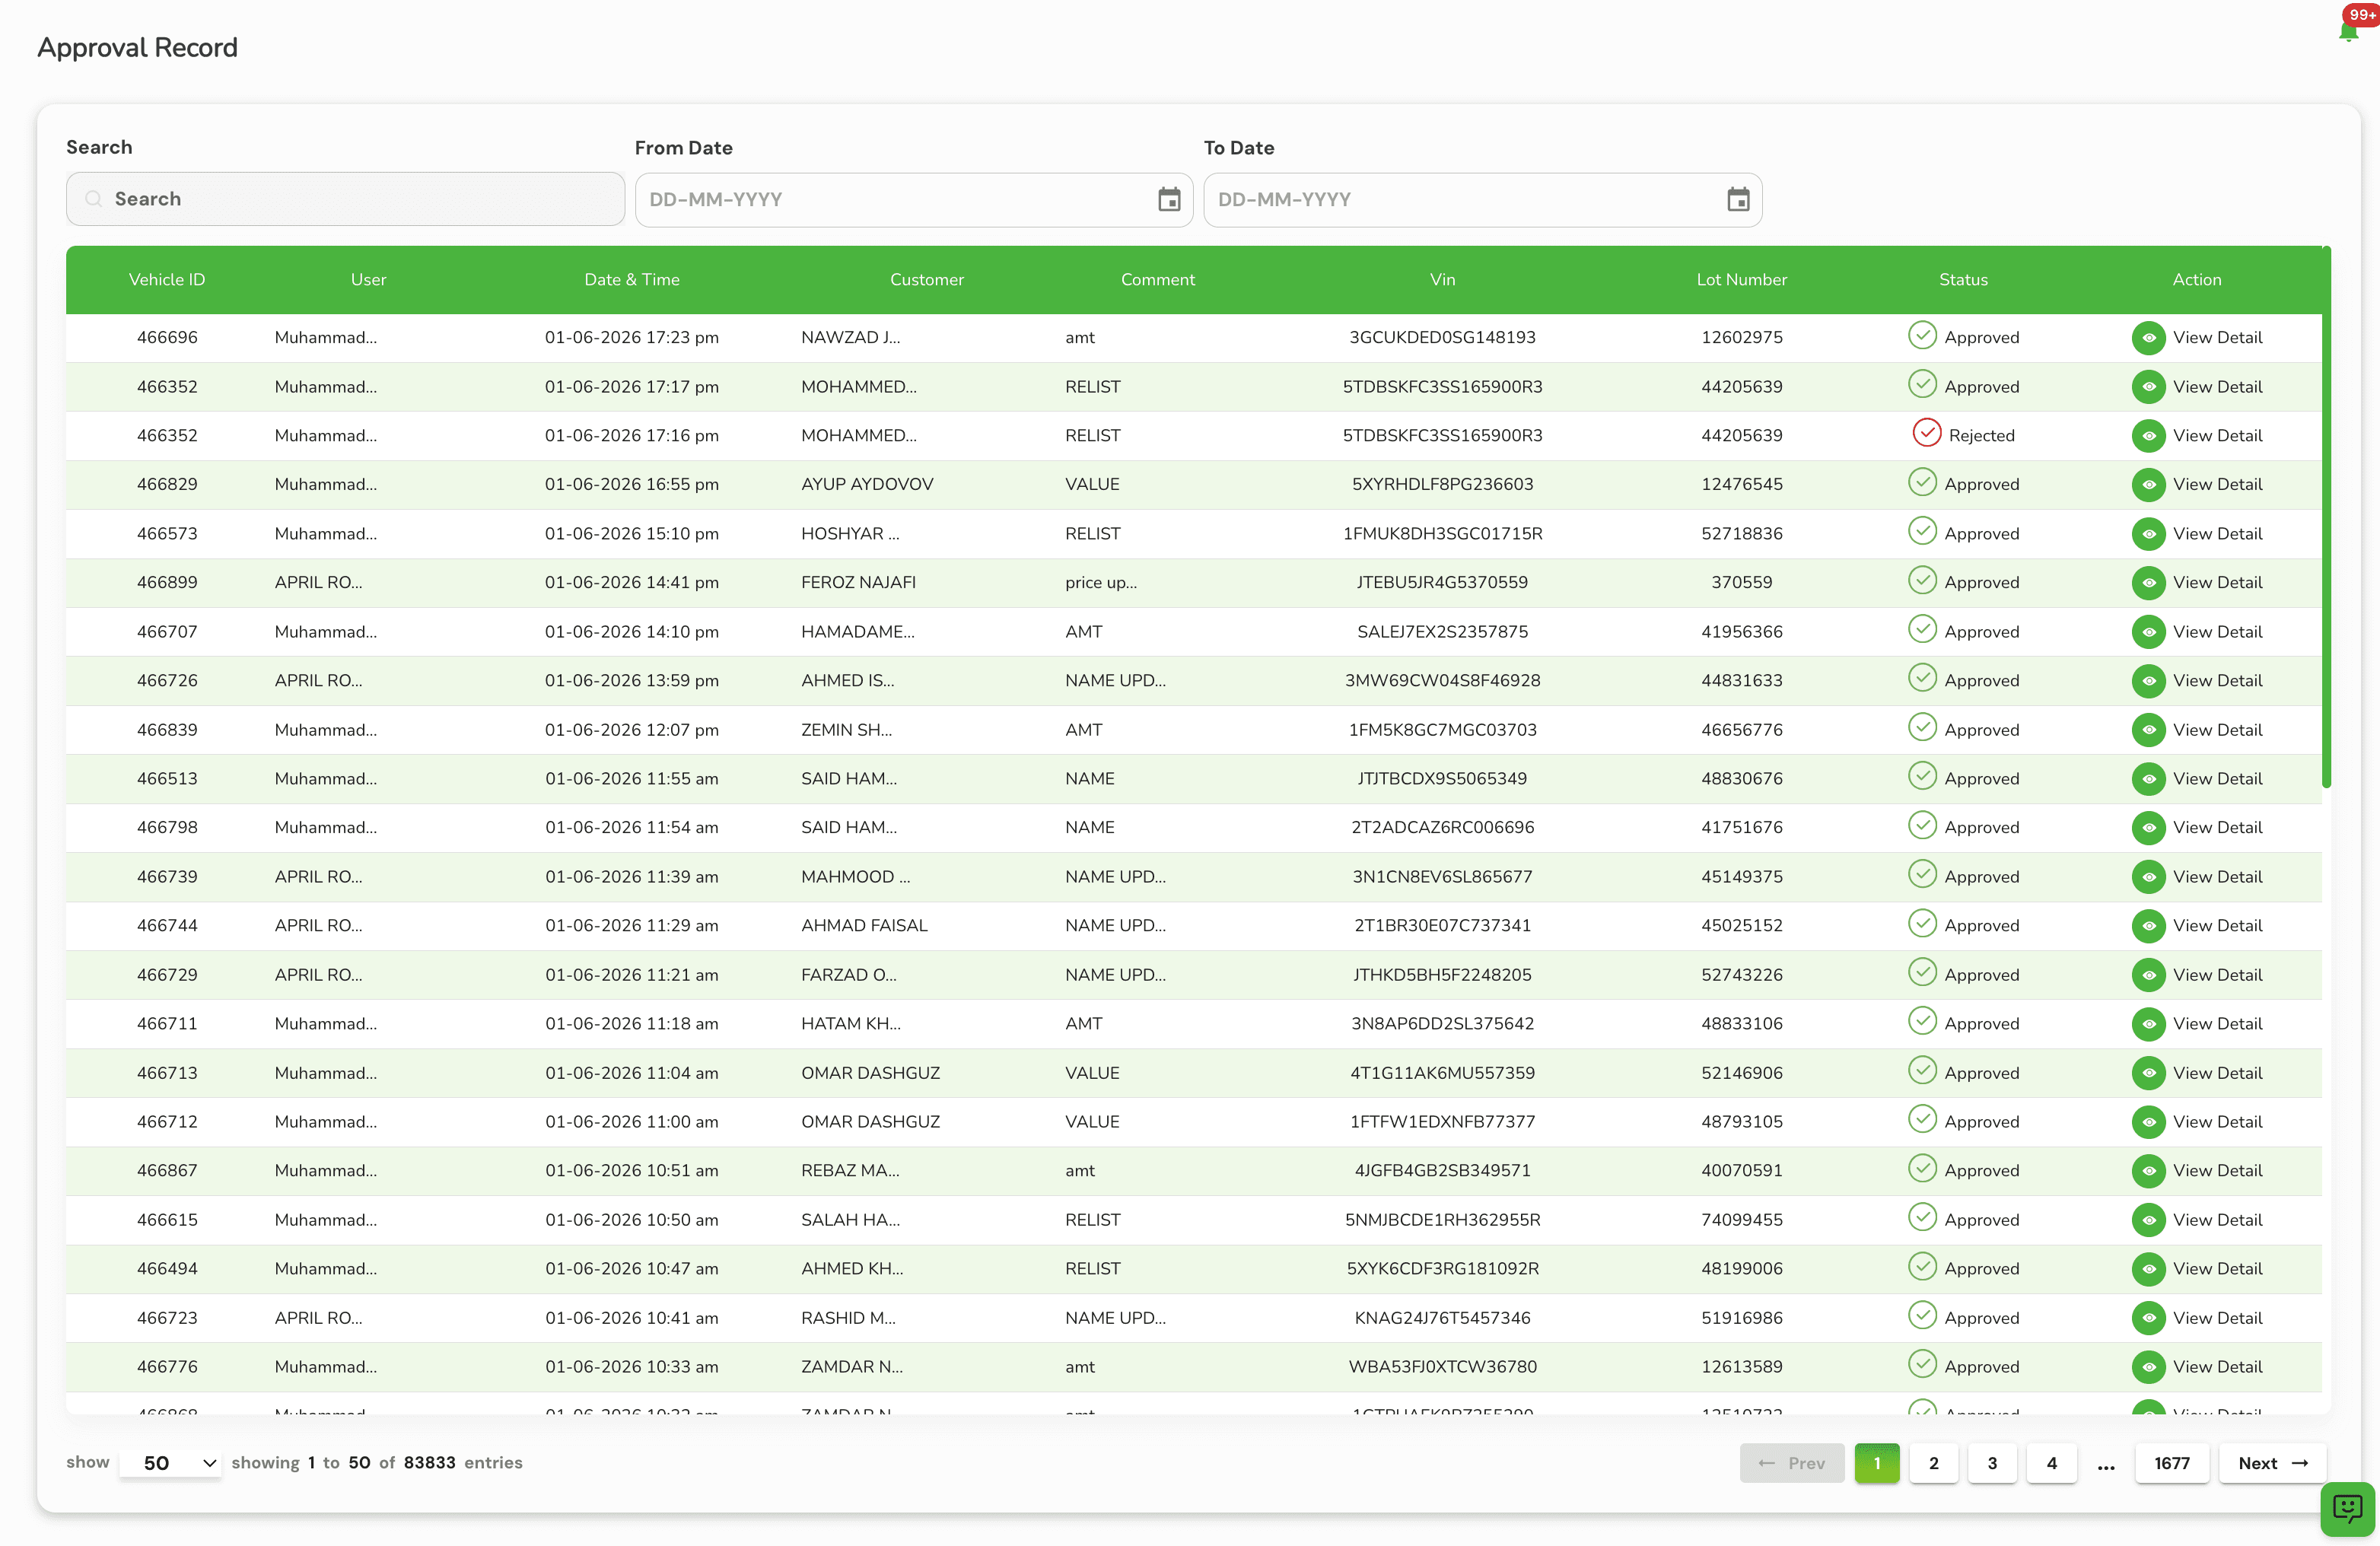
Task: Click customer AHMAD FAISAL
Action: (864, 926)
